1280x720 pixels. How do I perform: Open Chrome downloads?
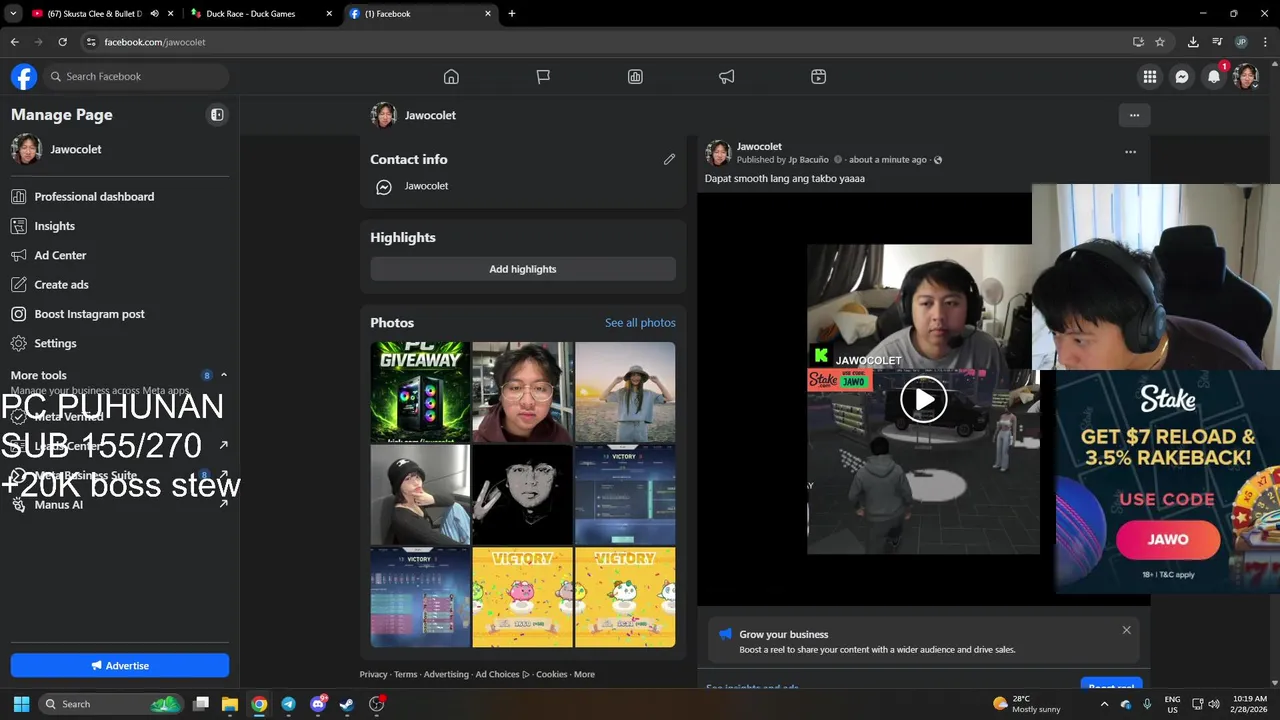1193,42
